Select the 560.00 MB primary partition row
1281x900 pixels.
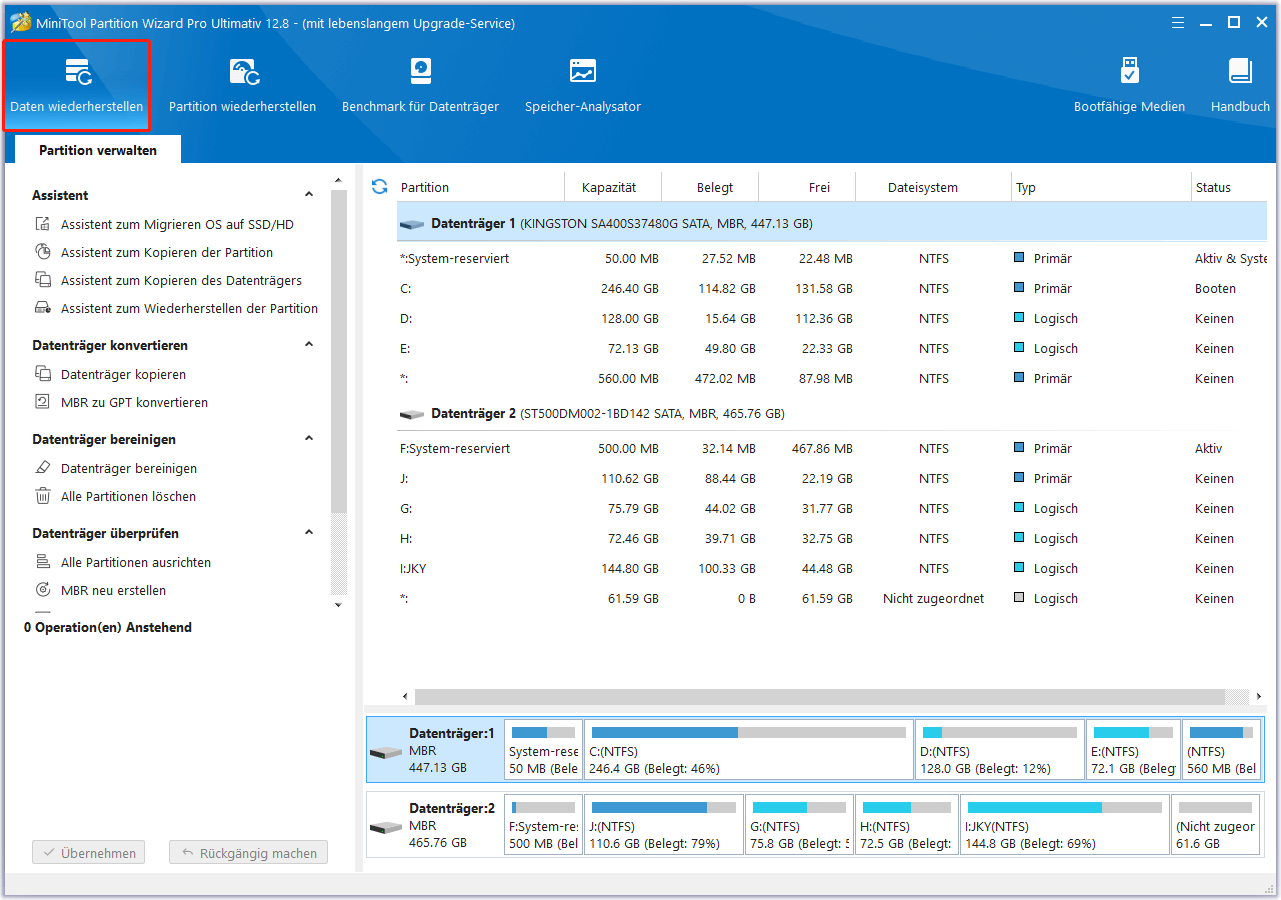point(831,379)
